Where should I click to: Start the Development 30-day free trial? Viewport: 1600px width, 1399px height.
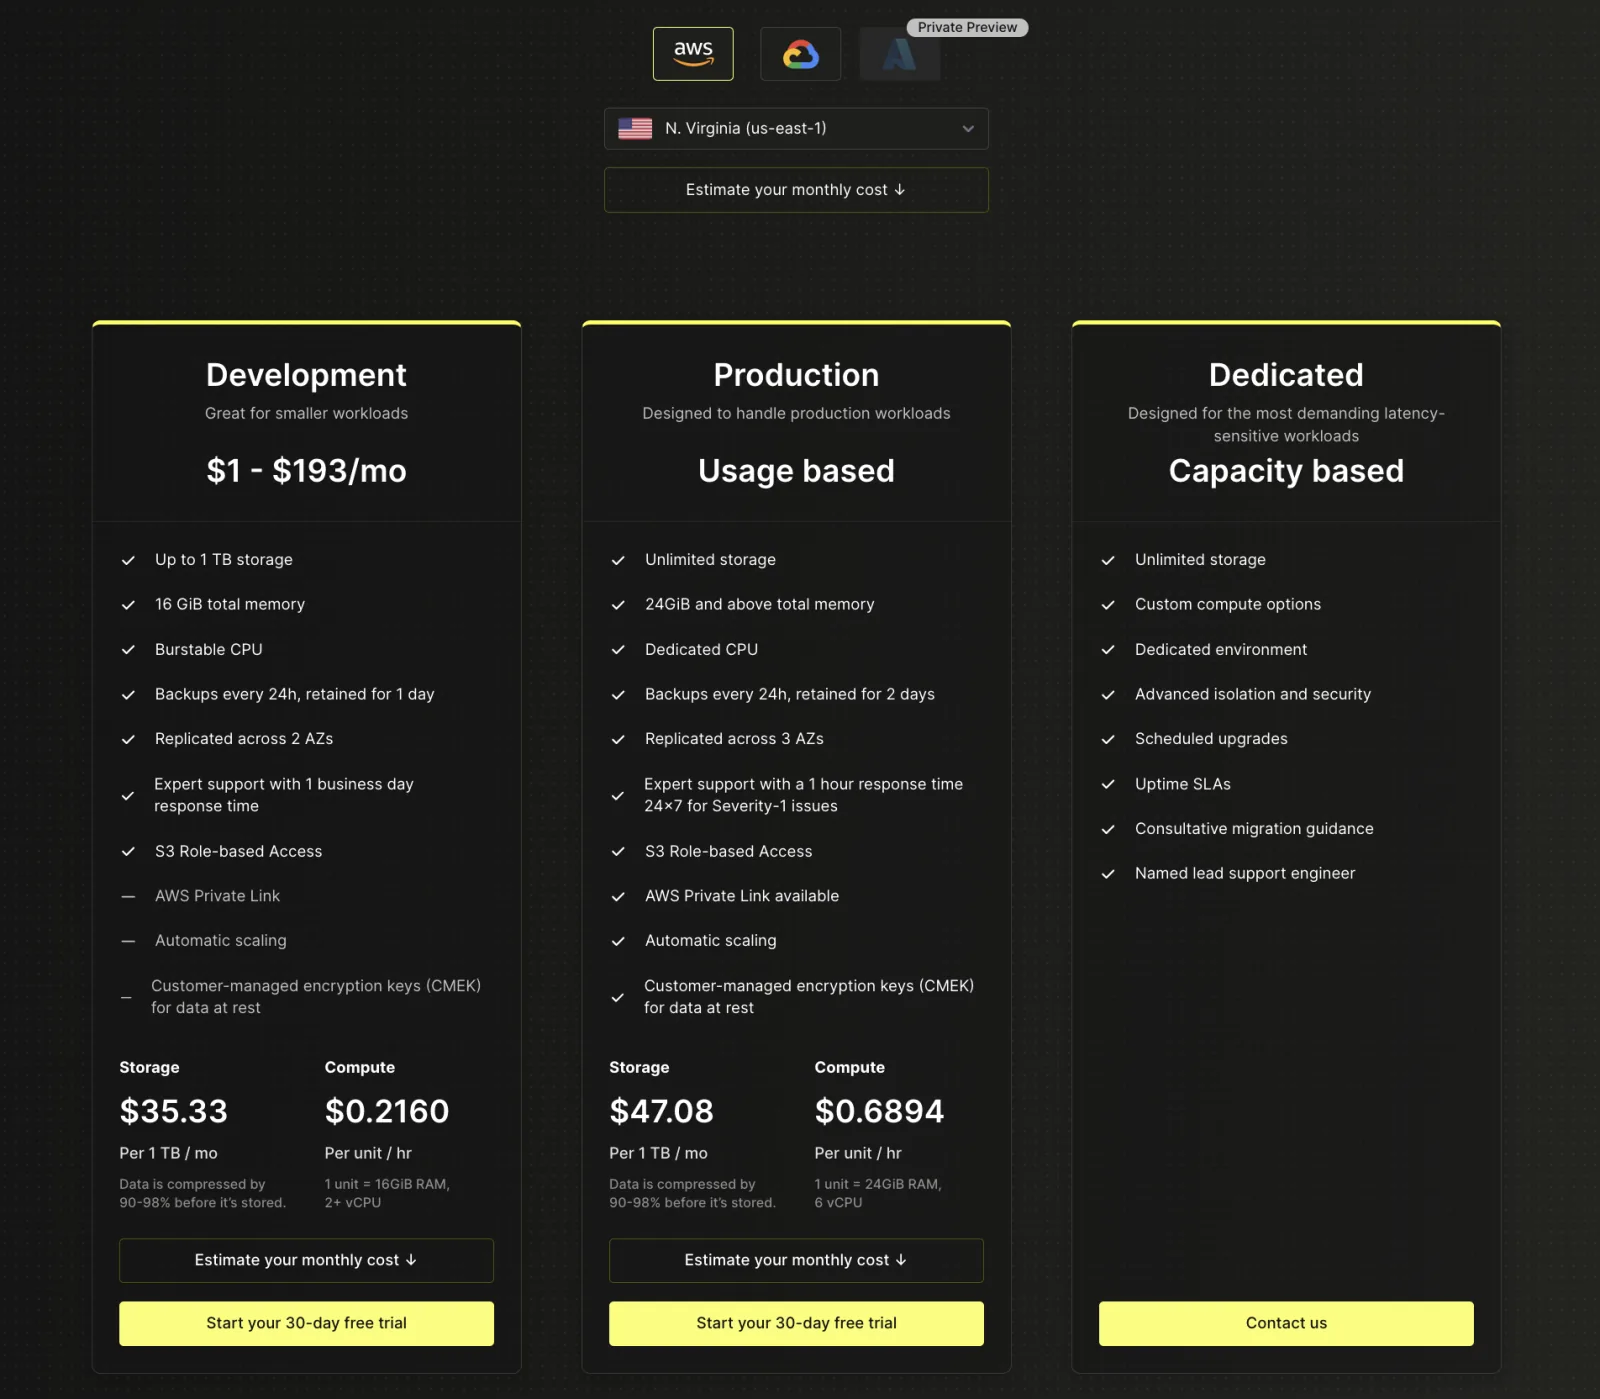click(306, 1324)
